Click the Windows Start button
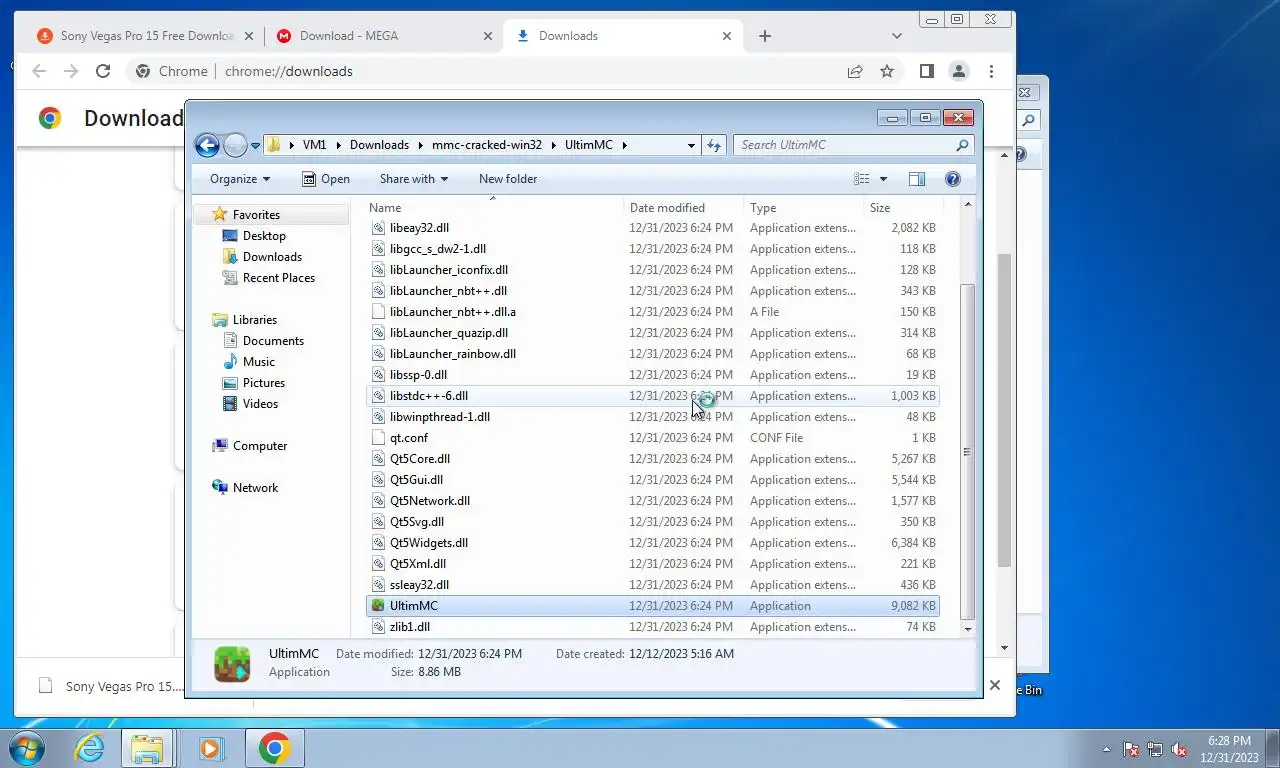The height and width of the screenshot is (768, 1280). coord(26,748)
